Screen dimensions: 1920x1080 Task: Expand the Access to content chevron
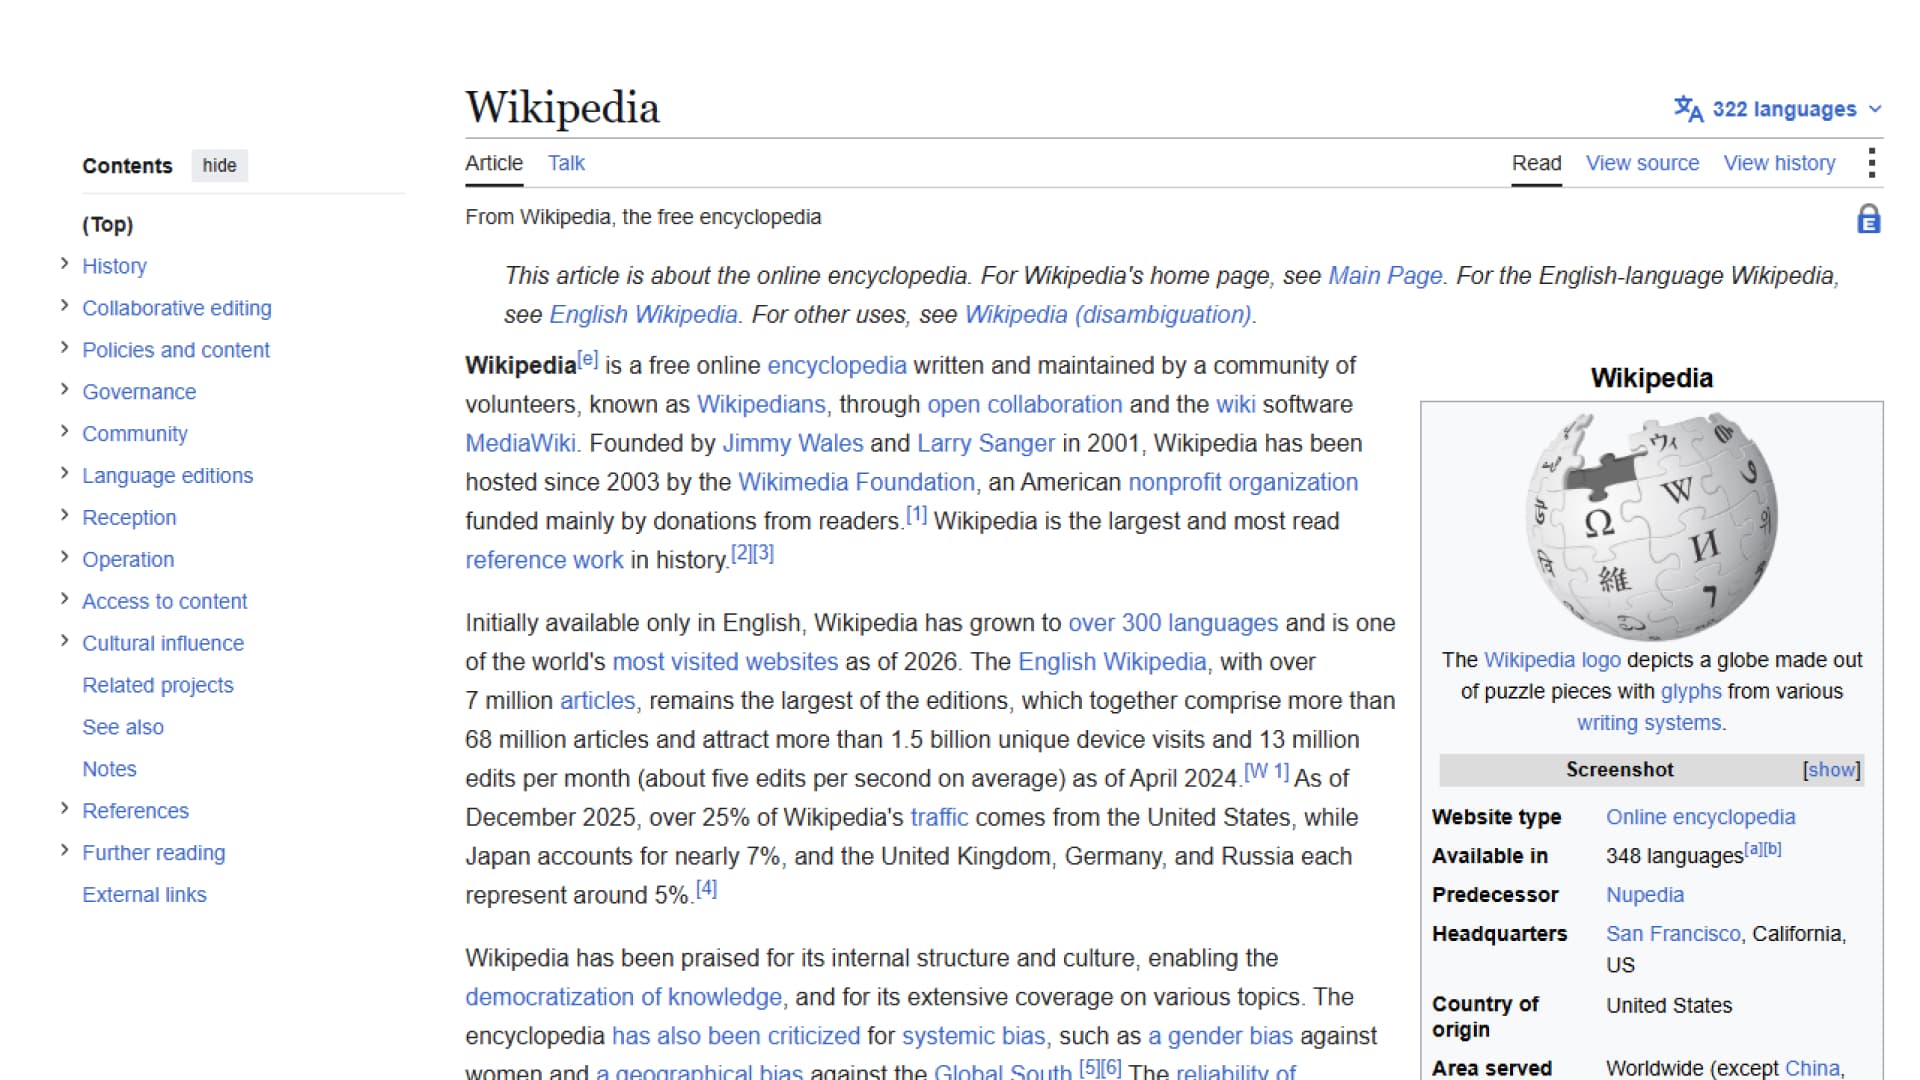point(64,599)
